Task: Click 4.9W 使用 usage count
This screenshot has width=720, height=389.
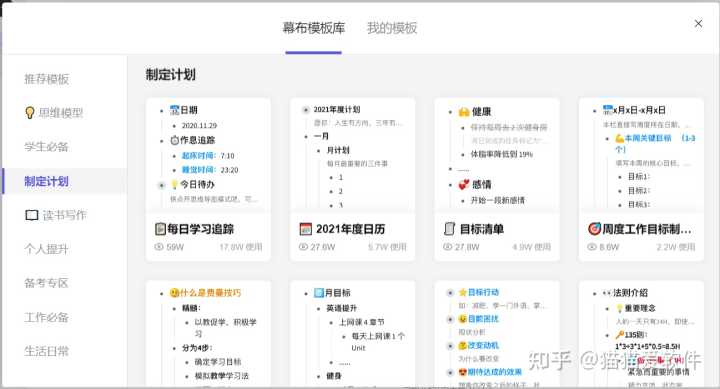Action: [531, 247]
